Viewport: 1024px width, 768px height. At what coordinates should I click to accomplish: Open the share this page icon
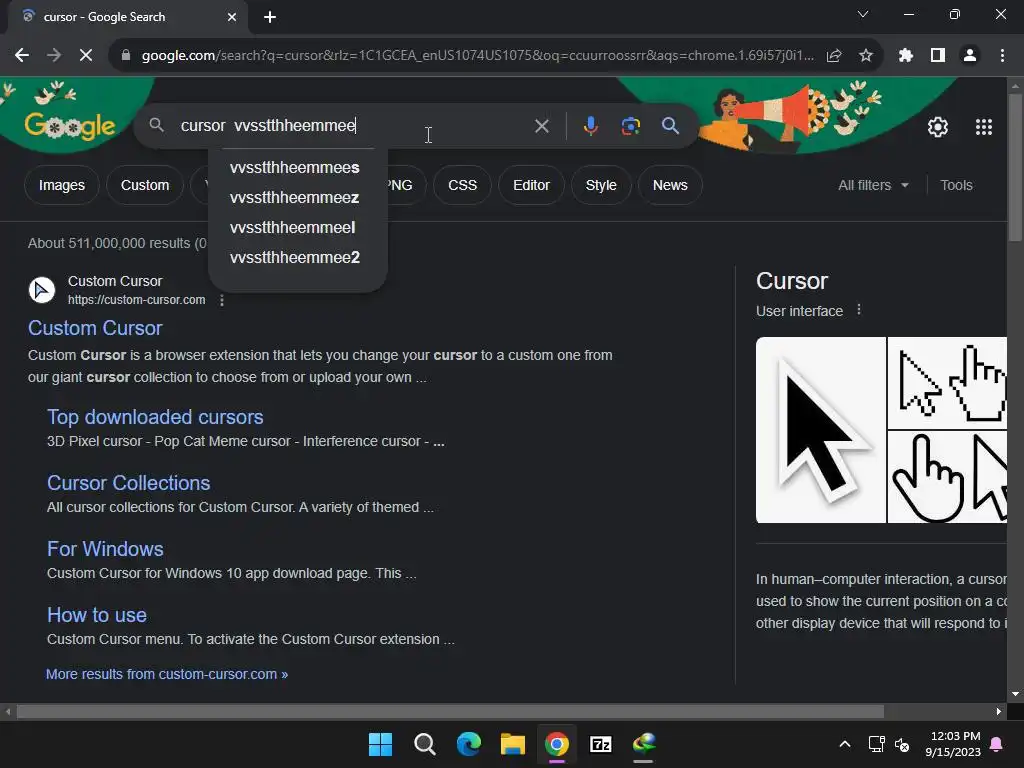[x=833, y=56]
